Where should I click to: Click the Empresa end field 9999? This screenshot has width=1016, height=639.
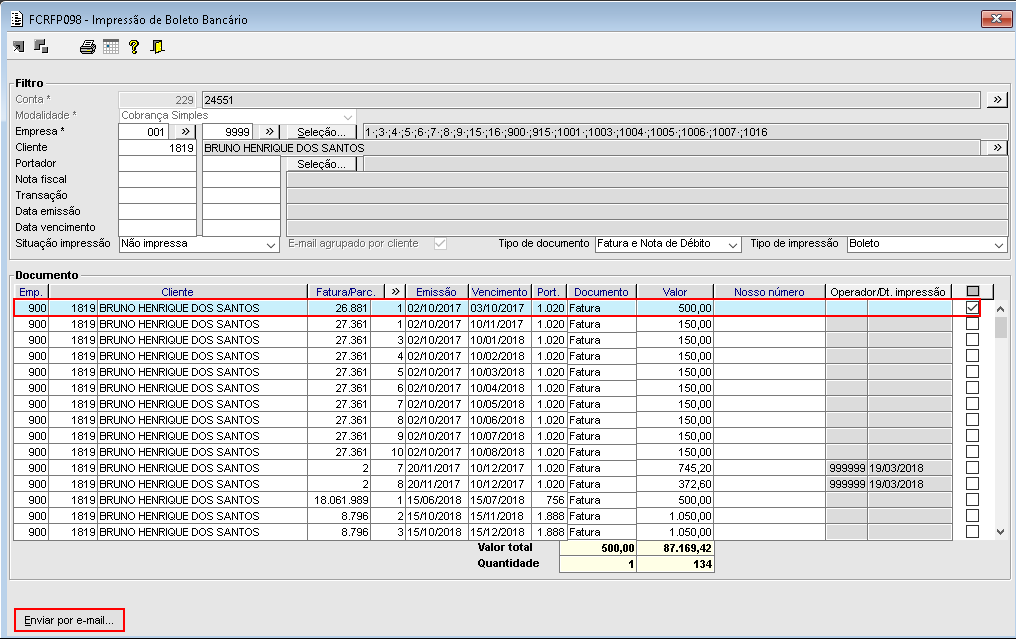click(227, 132)
